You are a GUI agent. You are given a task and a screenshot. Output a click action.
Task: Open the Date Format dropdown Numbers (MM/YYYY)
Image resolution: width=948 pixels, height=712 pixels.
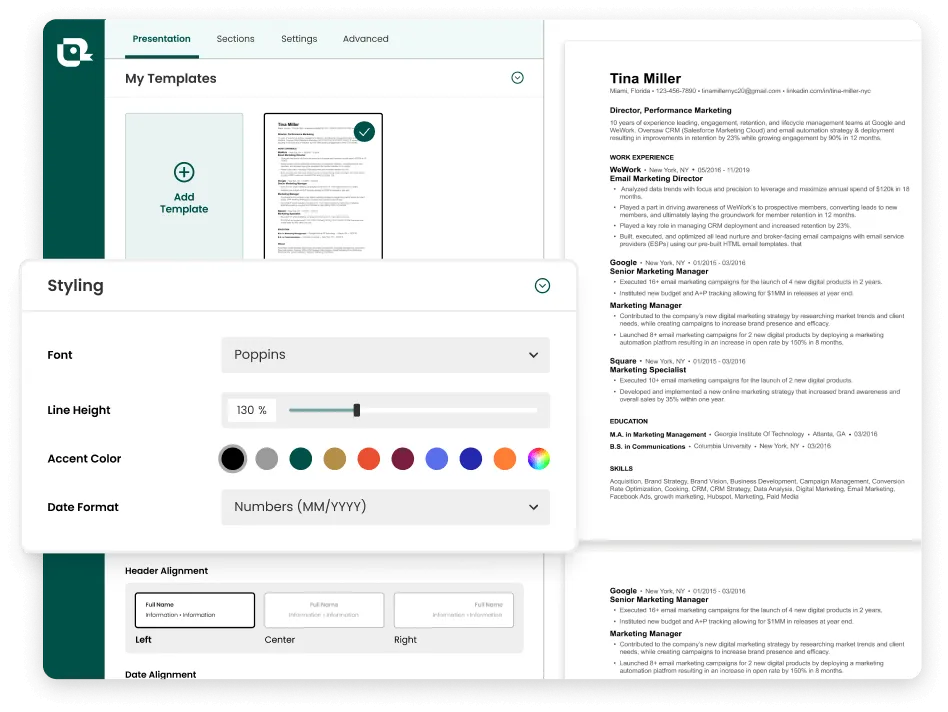(385, 507)
